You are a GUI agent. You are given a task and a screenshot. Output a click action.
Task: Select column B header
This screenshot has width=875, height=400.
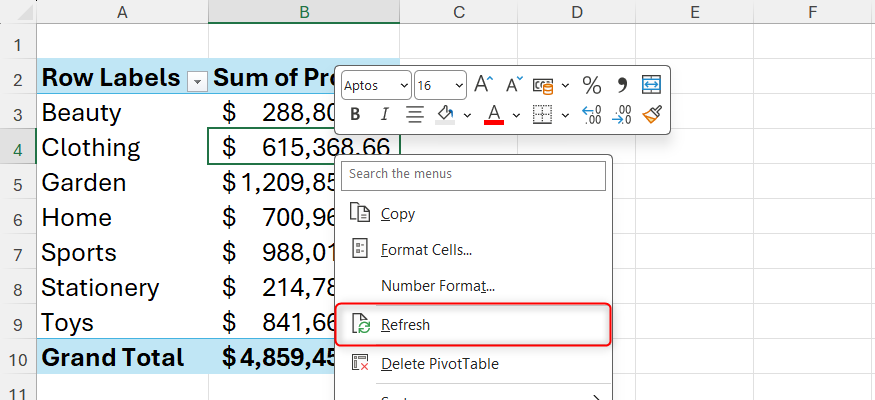click(x=304, y=12)
